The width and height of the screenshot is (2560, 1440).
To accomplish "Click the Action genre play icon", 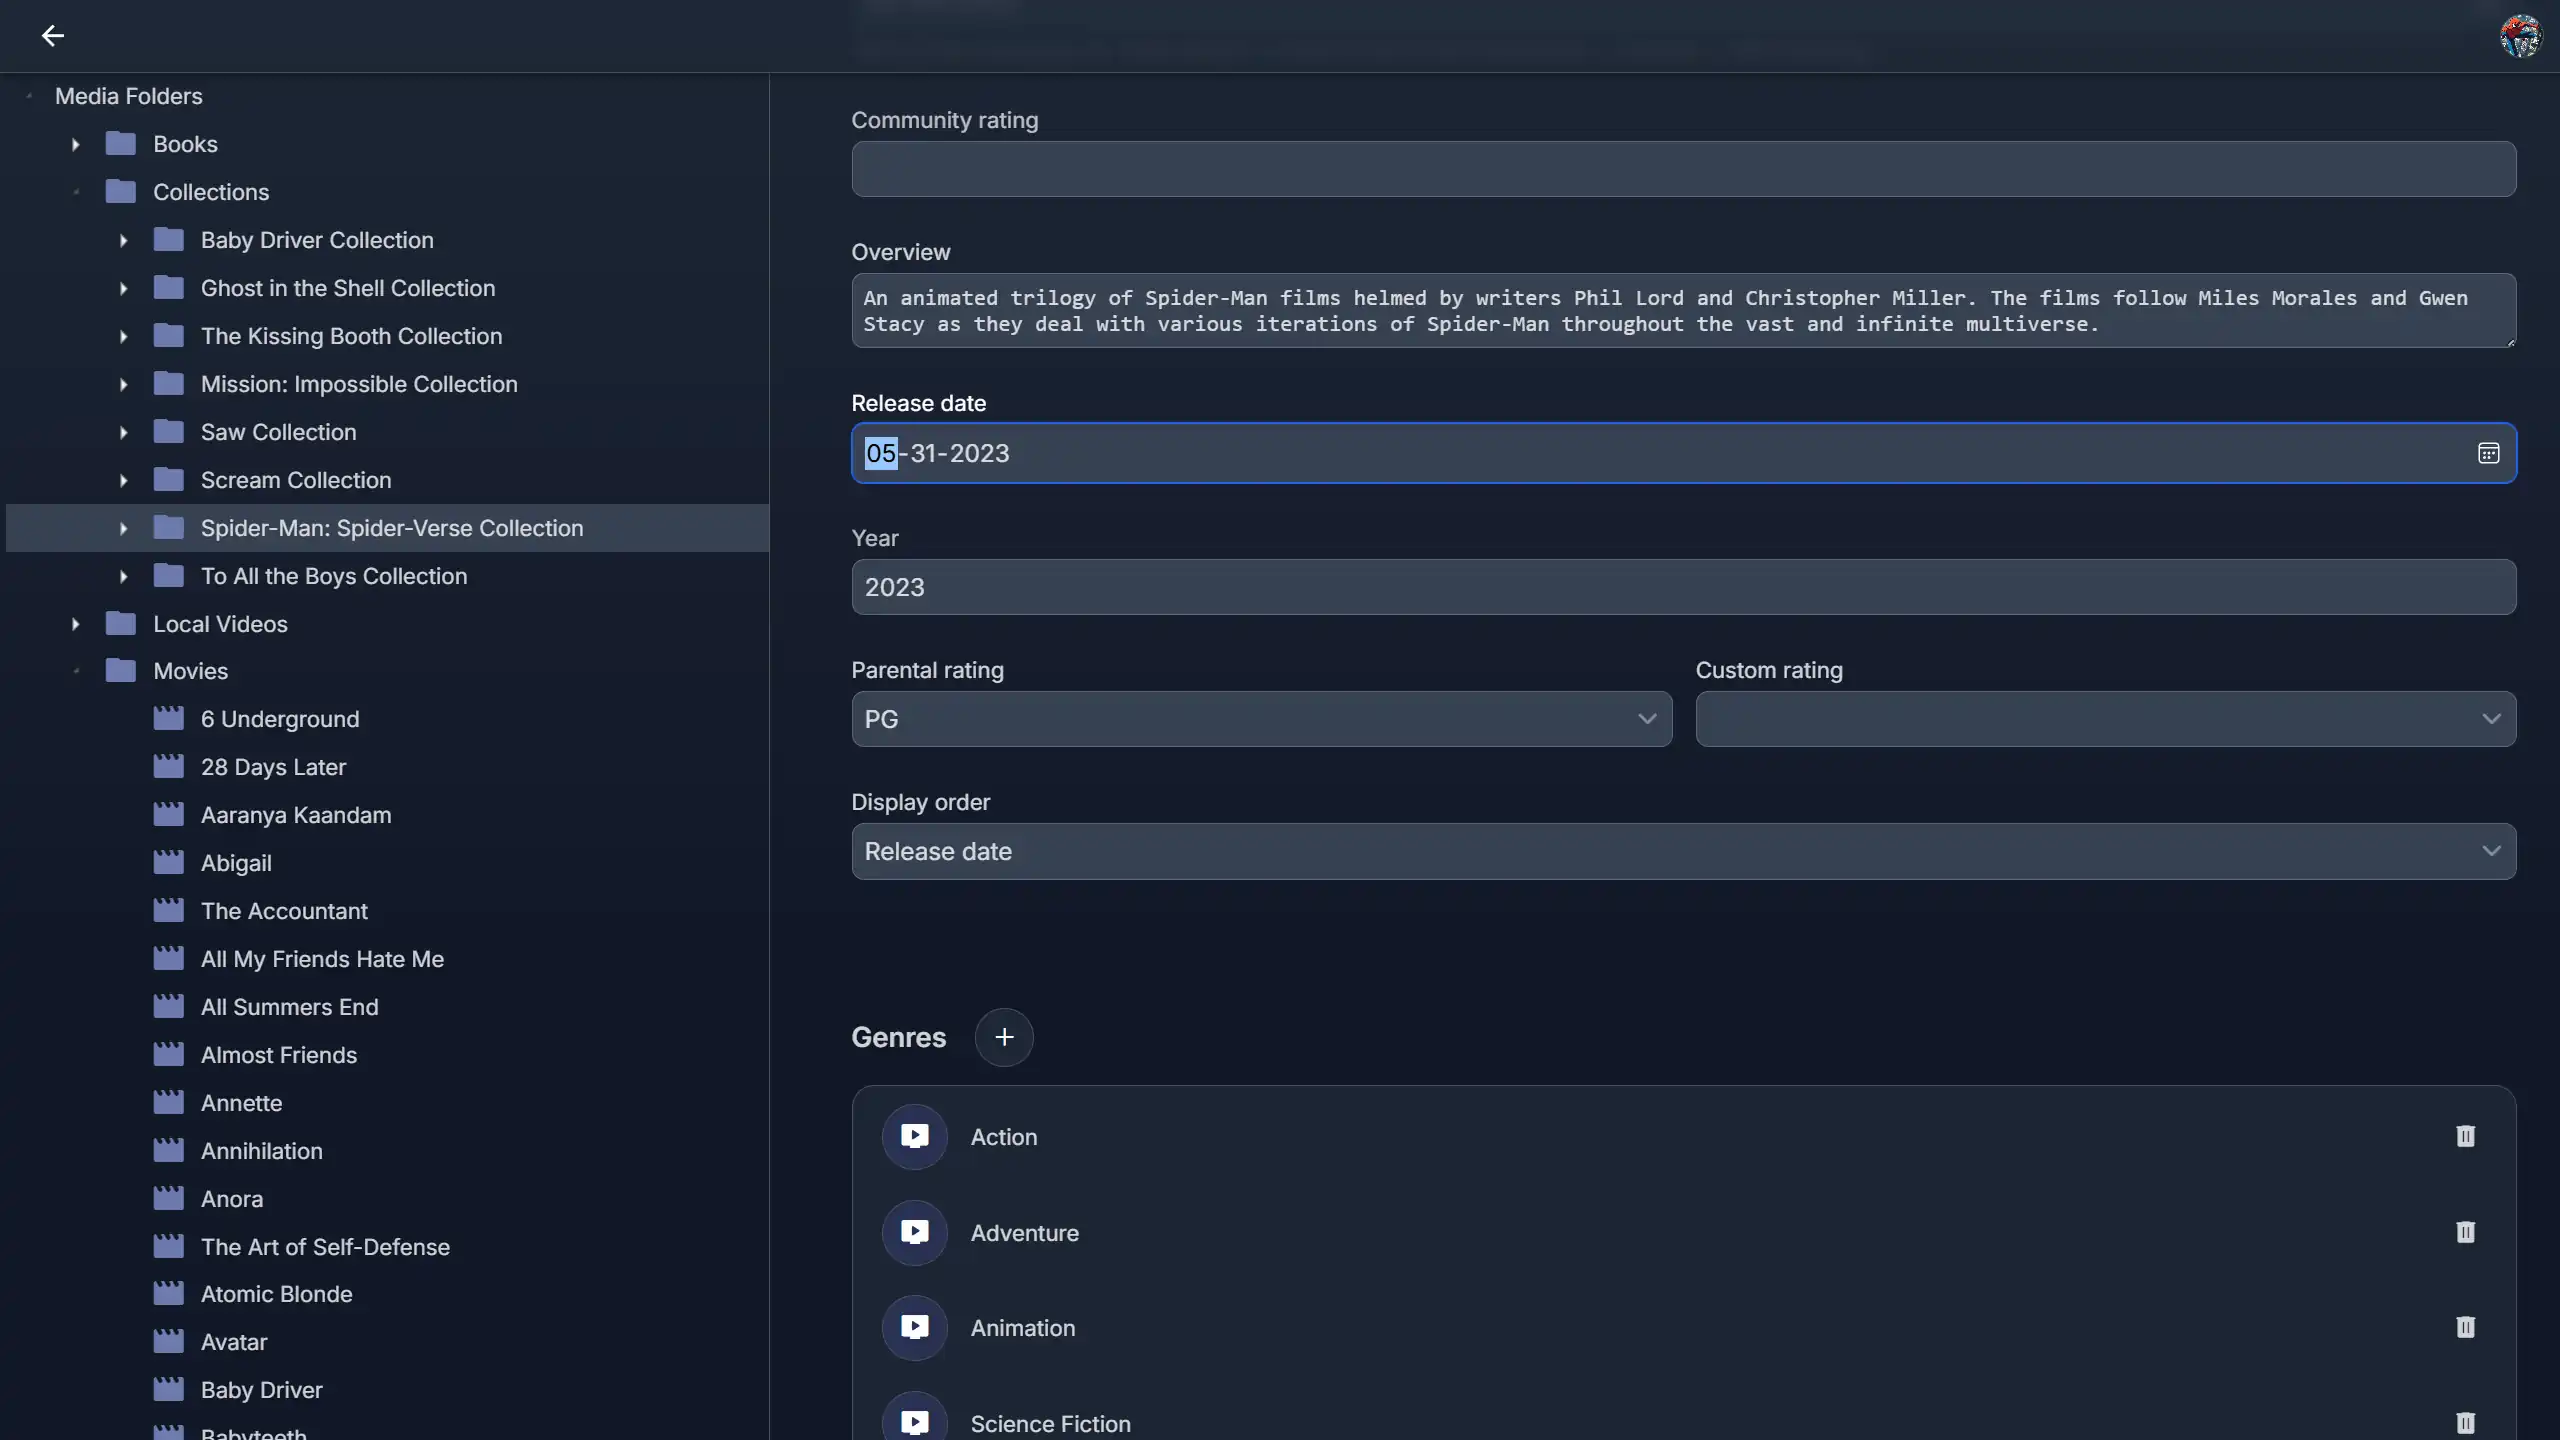I will [x=914, y=1136].
